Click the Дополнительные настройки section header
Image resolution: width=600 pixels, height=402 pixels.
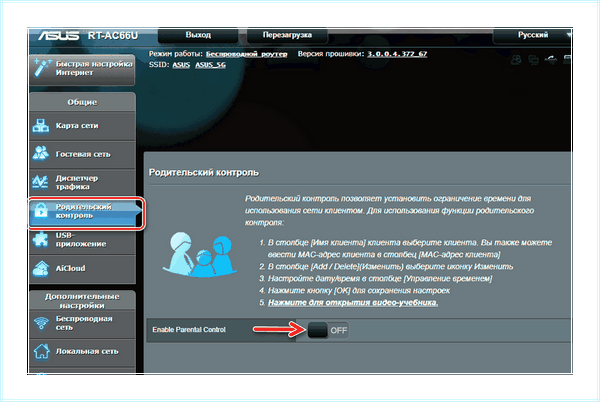[x=82, y=301]
